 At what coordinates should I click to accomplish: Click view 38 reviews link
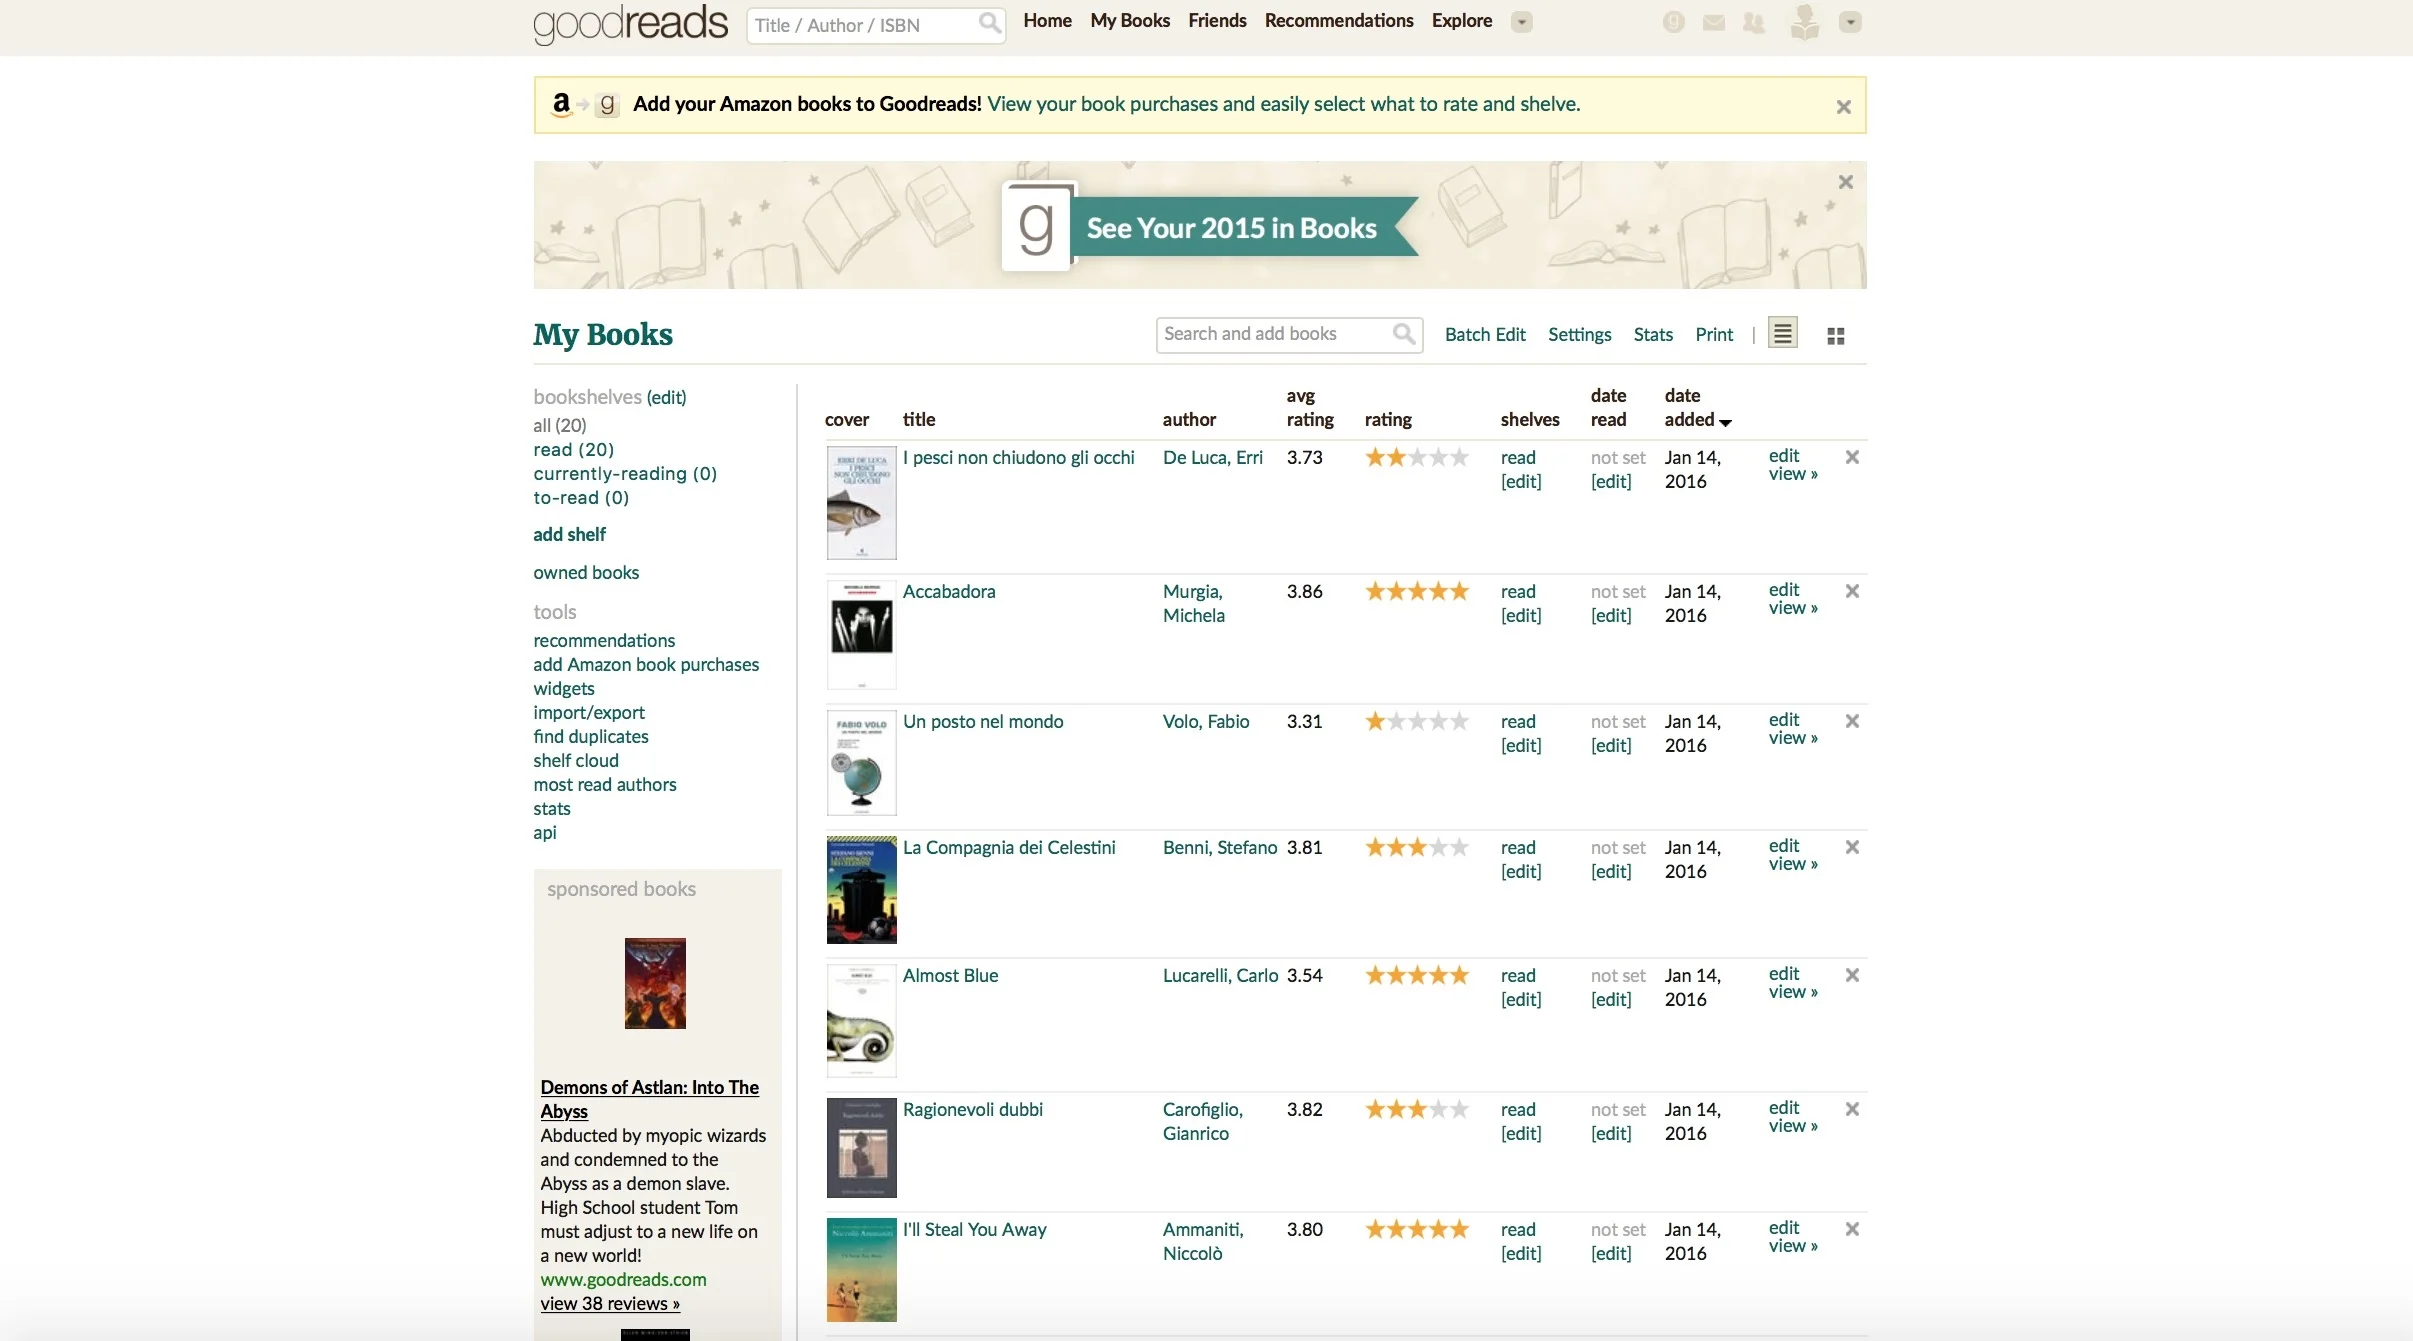pyautogui.click(x=610, y=1304)
